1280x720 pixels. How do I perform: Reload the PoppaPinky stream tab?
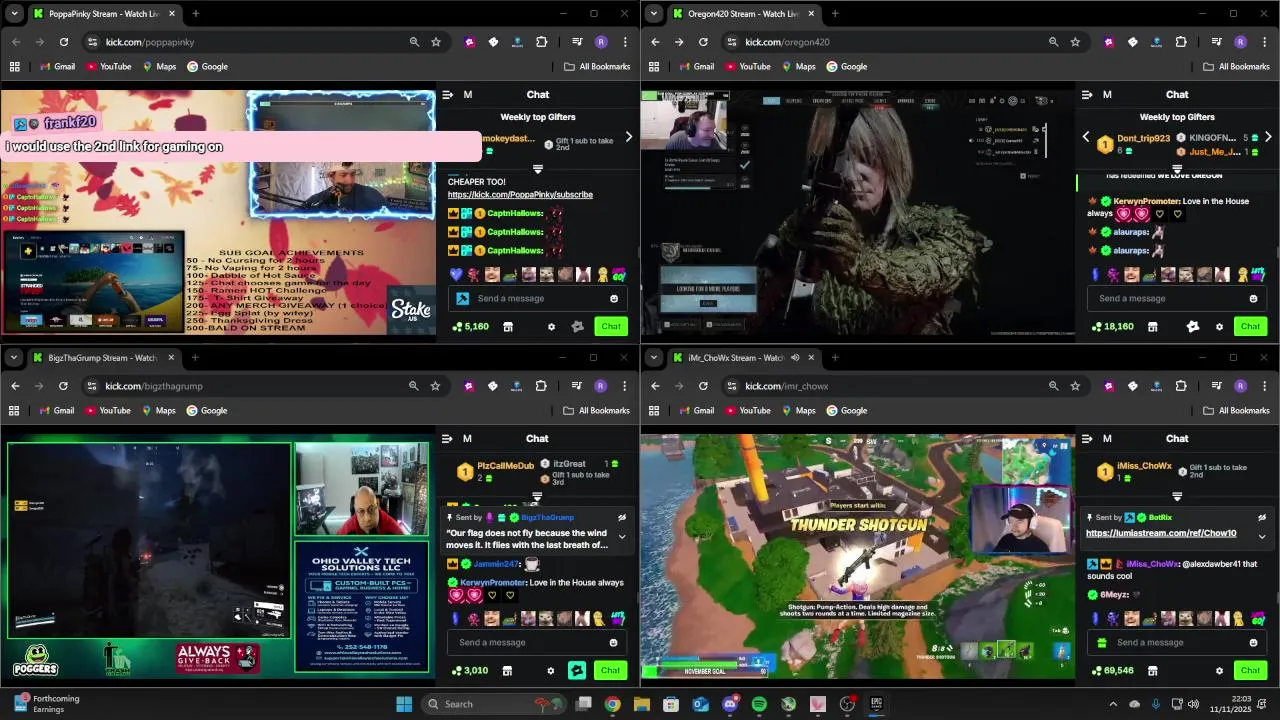point(64,42)
